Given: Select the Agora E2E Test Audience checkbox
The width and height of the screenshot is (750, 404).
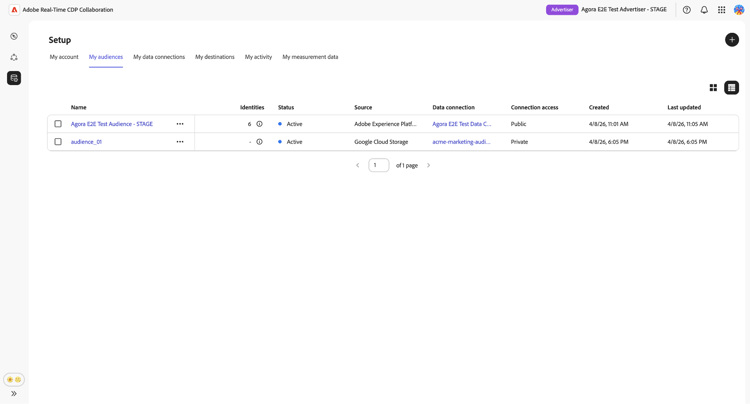Looking at the screenshot, I should pos(58,124).
